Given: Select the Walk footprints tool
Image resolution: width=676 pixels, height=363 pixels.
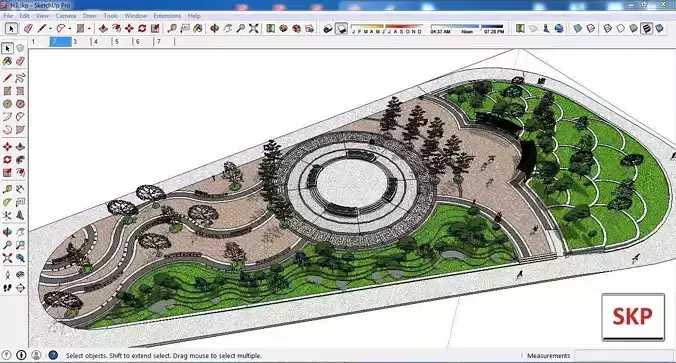Looking at the screenshot, I should [7, 288].
